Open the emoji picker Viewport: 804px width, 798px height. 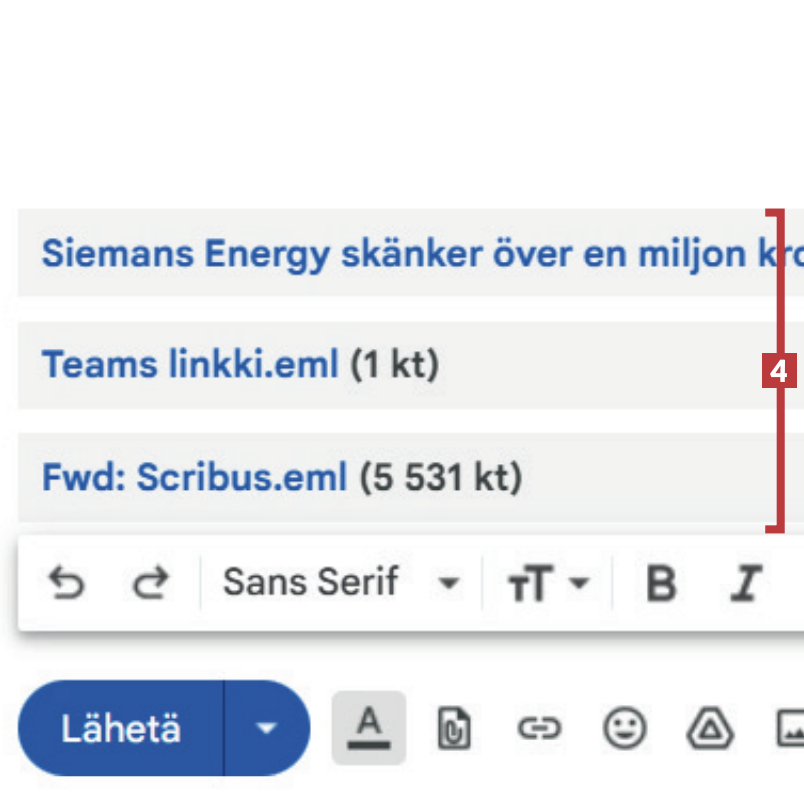pyautogui.click(x=624, y=729)
